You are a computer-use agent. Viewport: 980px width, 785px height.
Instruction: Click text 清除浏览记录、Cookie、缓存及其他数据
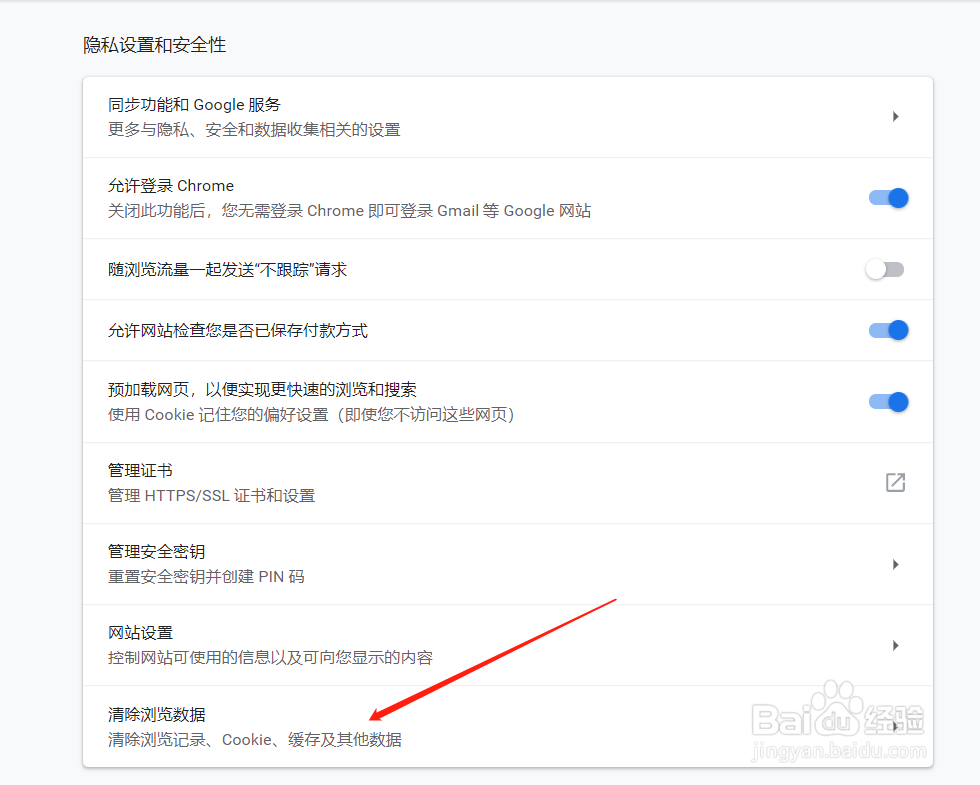point(254,739)
